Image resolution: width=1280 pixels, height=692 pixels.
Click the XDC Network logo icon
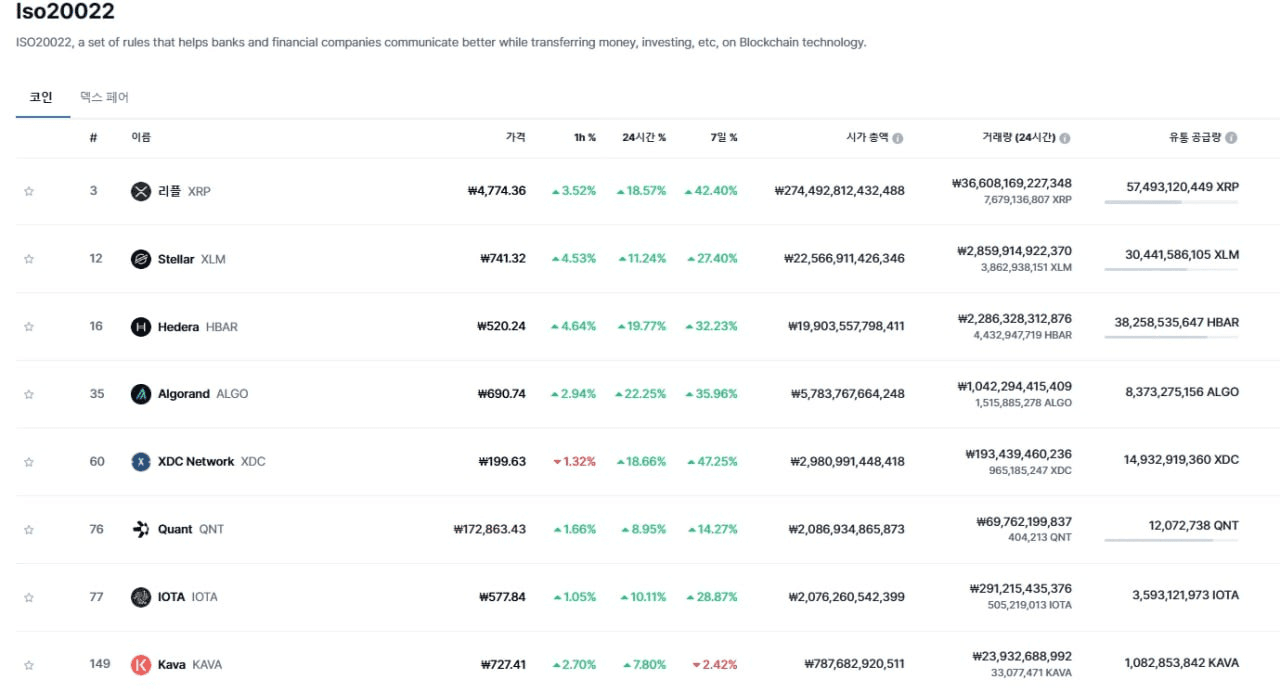click(141, 462)
